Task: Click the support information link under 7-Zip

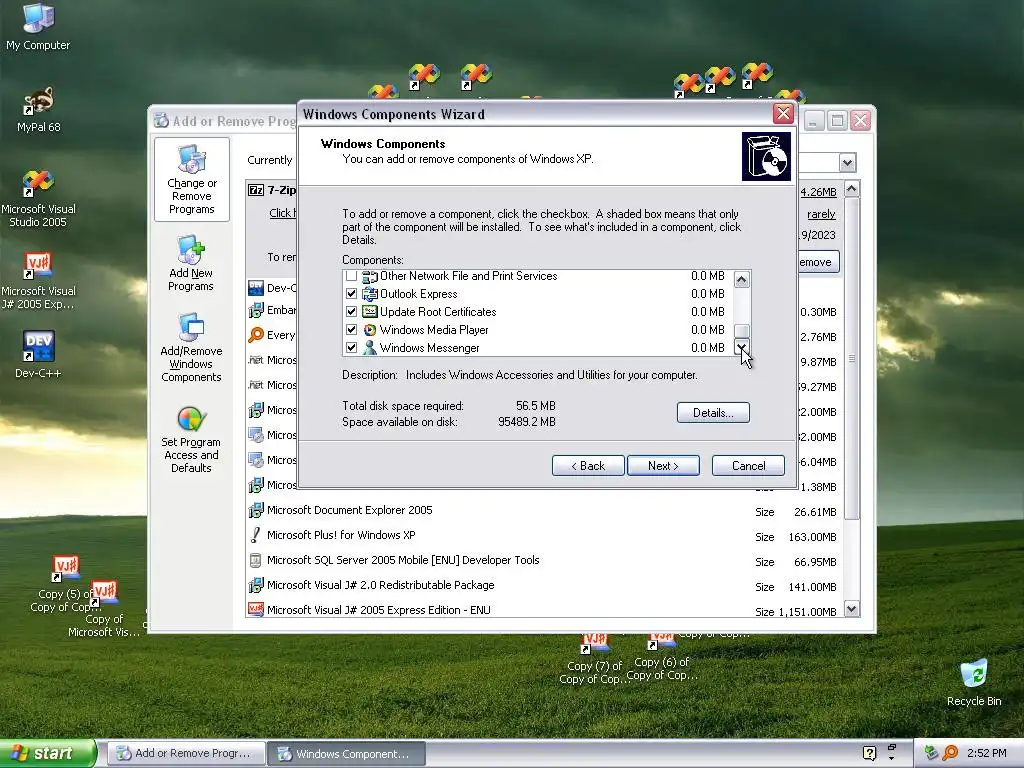Action: point(283,213)
